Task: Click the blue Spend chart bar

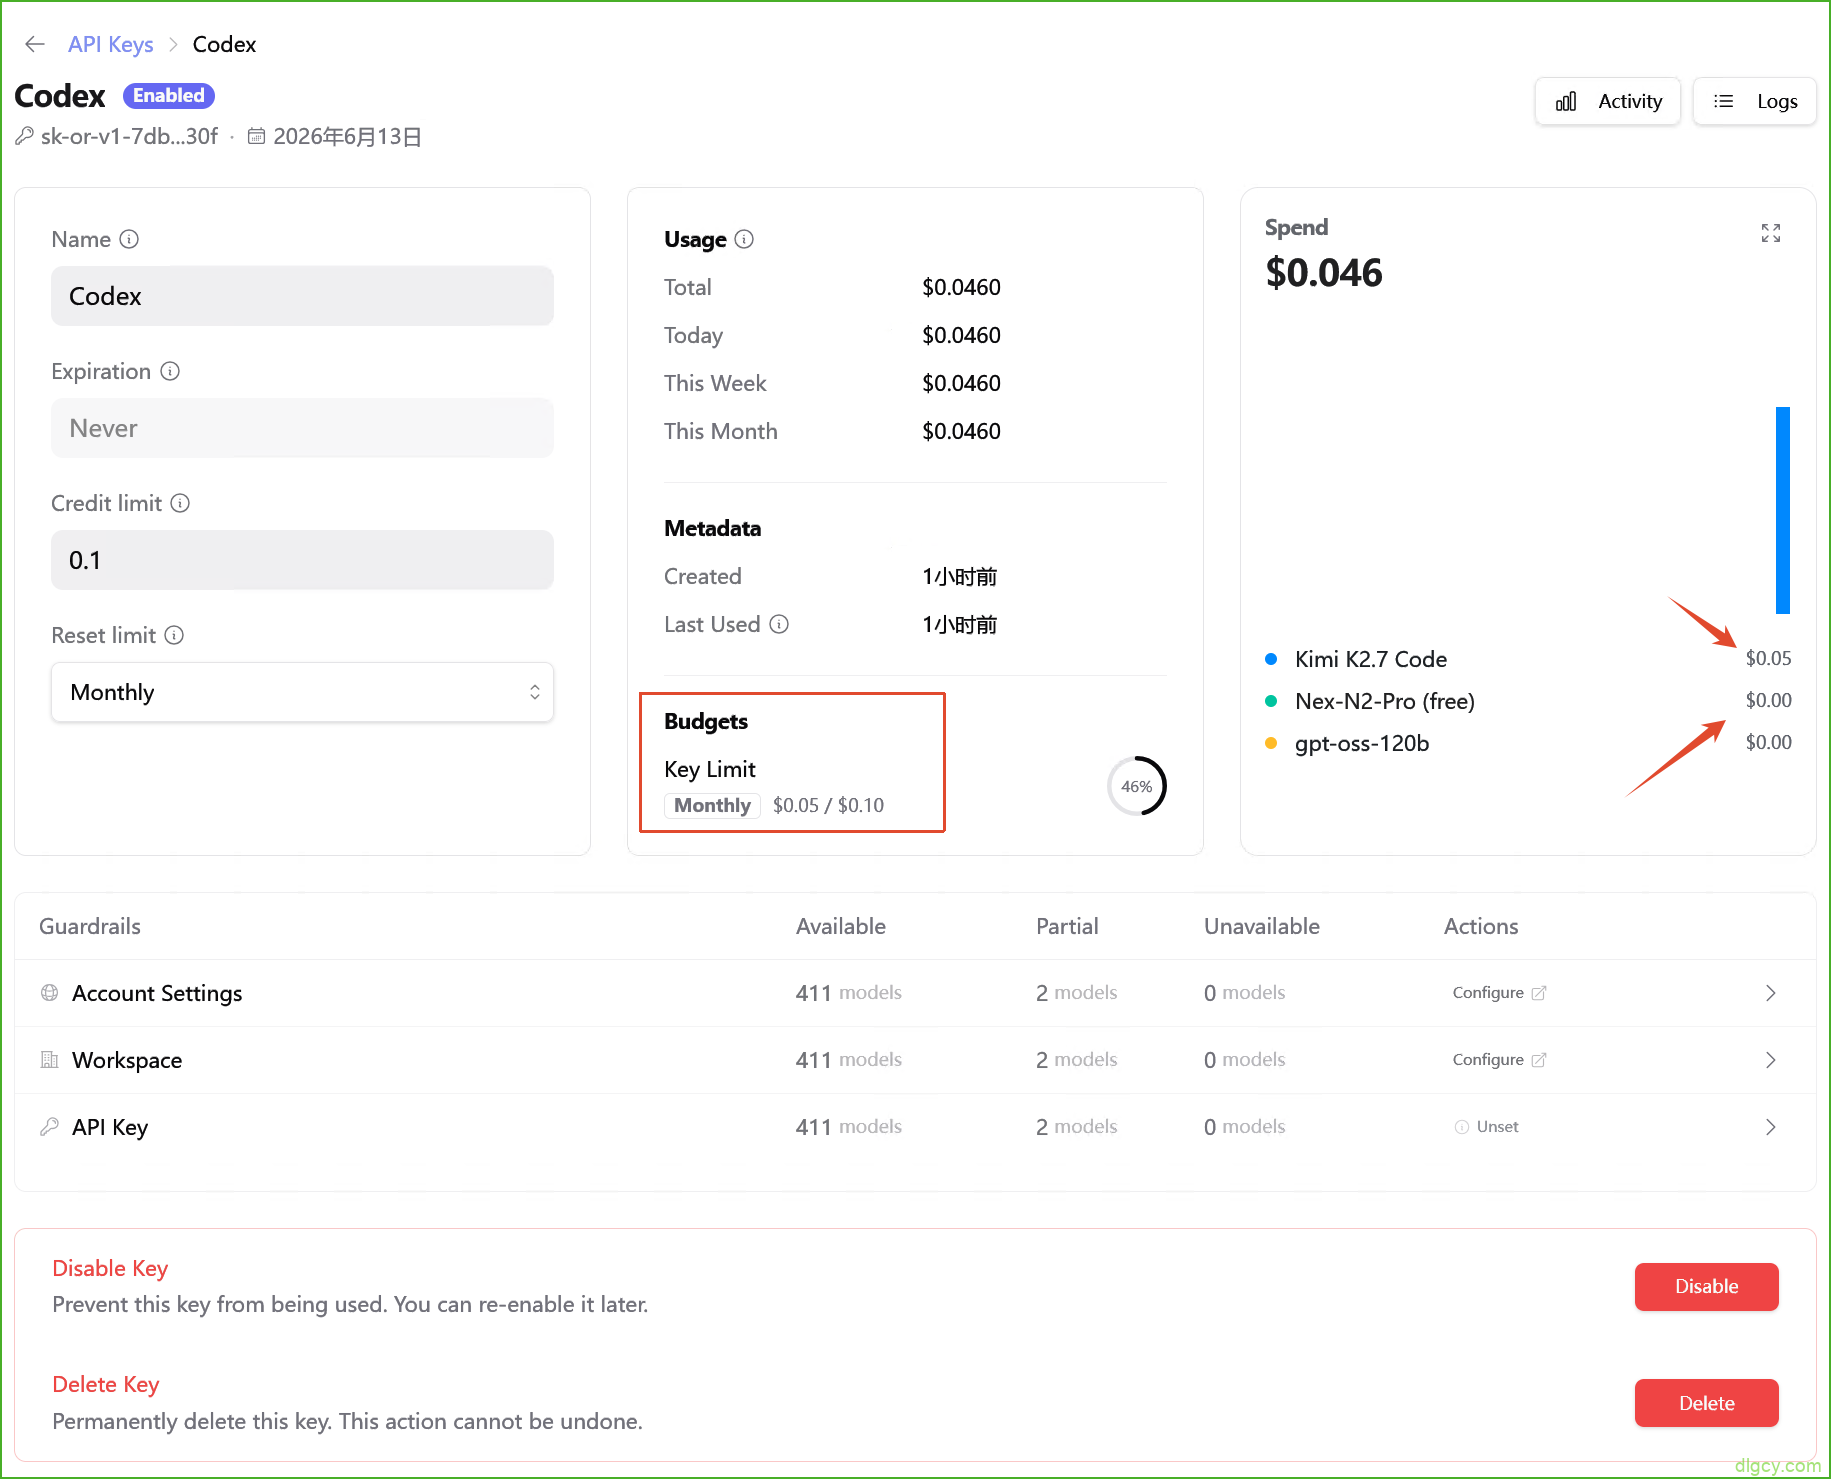Action: click(1783, 510)
